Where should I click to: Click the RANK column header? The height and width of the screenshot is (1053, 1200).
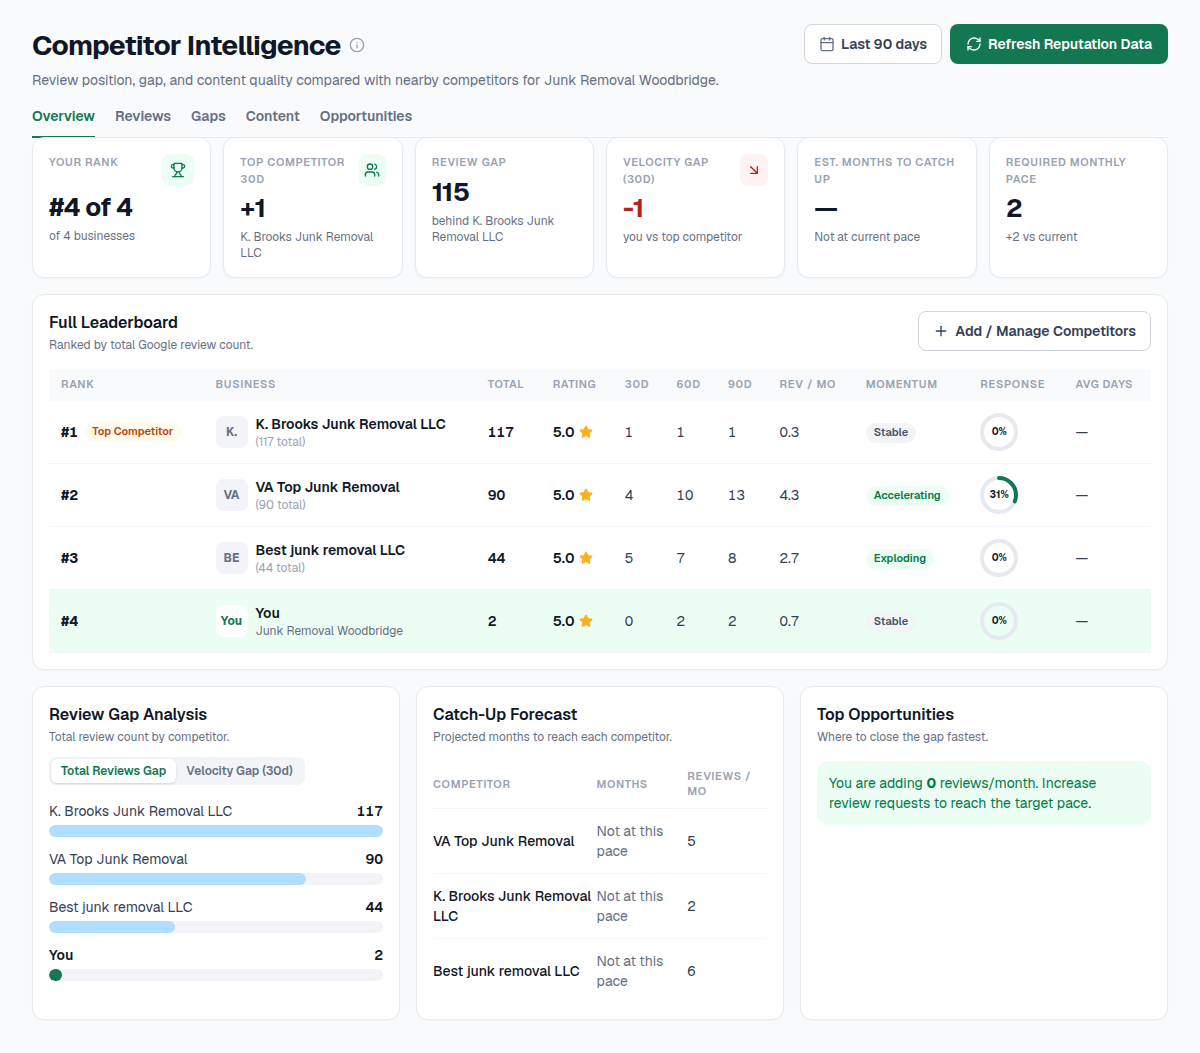[77, 384]
